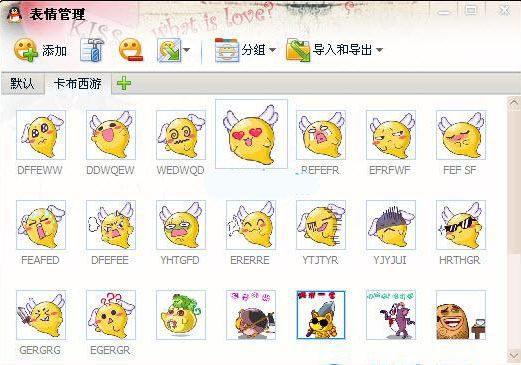Expand the 导入和导出 dropdown arrow
521x365 pixels.
coord(379,50)
